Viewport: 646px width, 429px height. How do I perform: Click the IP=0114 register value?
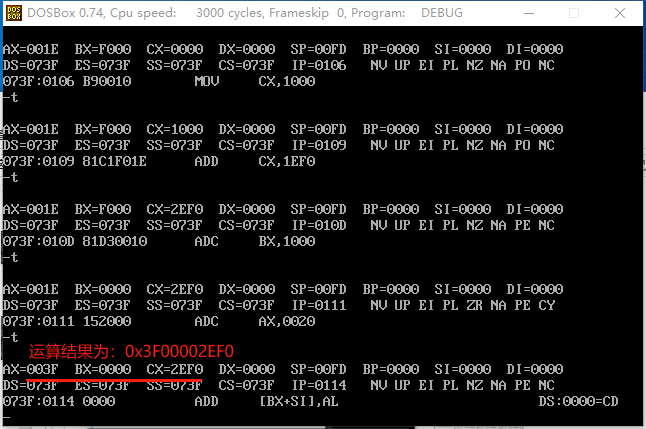[x=319, y=385]
